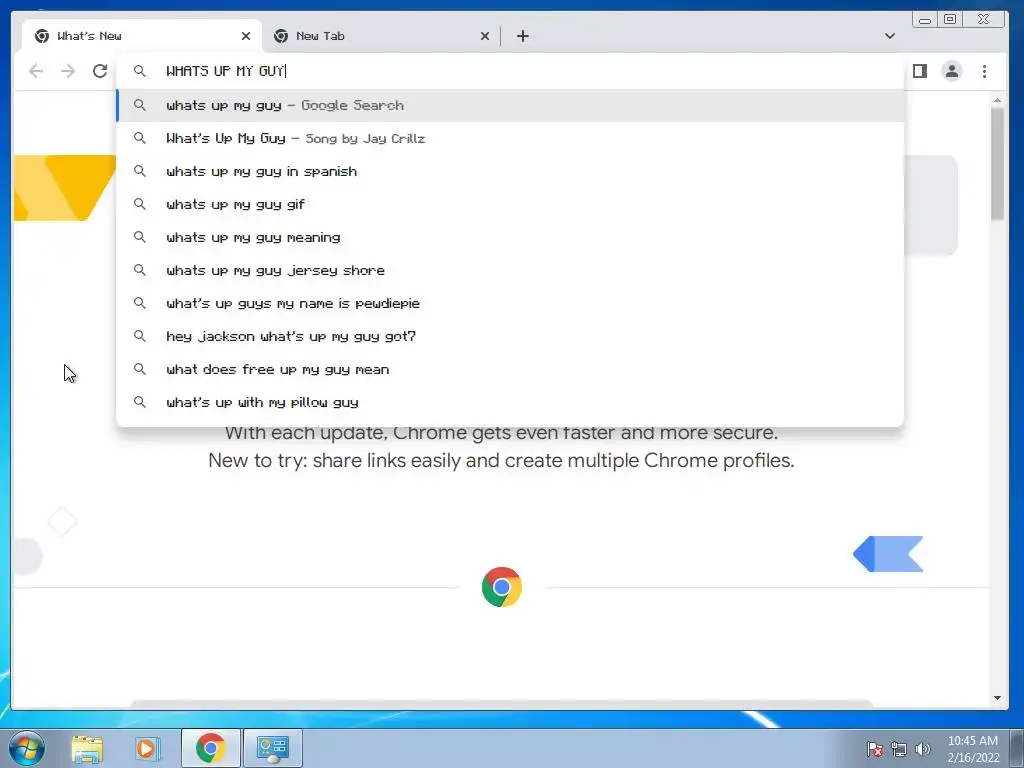Select 'whats up my guy jersey shore'

coord(510,270)
